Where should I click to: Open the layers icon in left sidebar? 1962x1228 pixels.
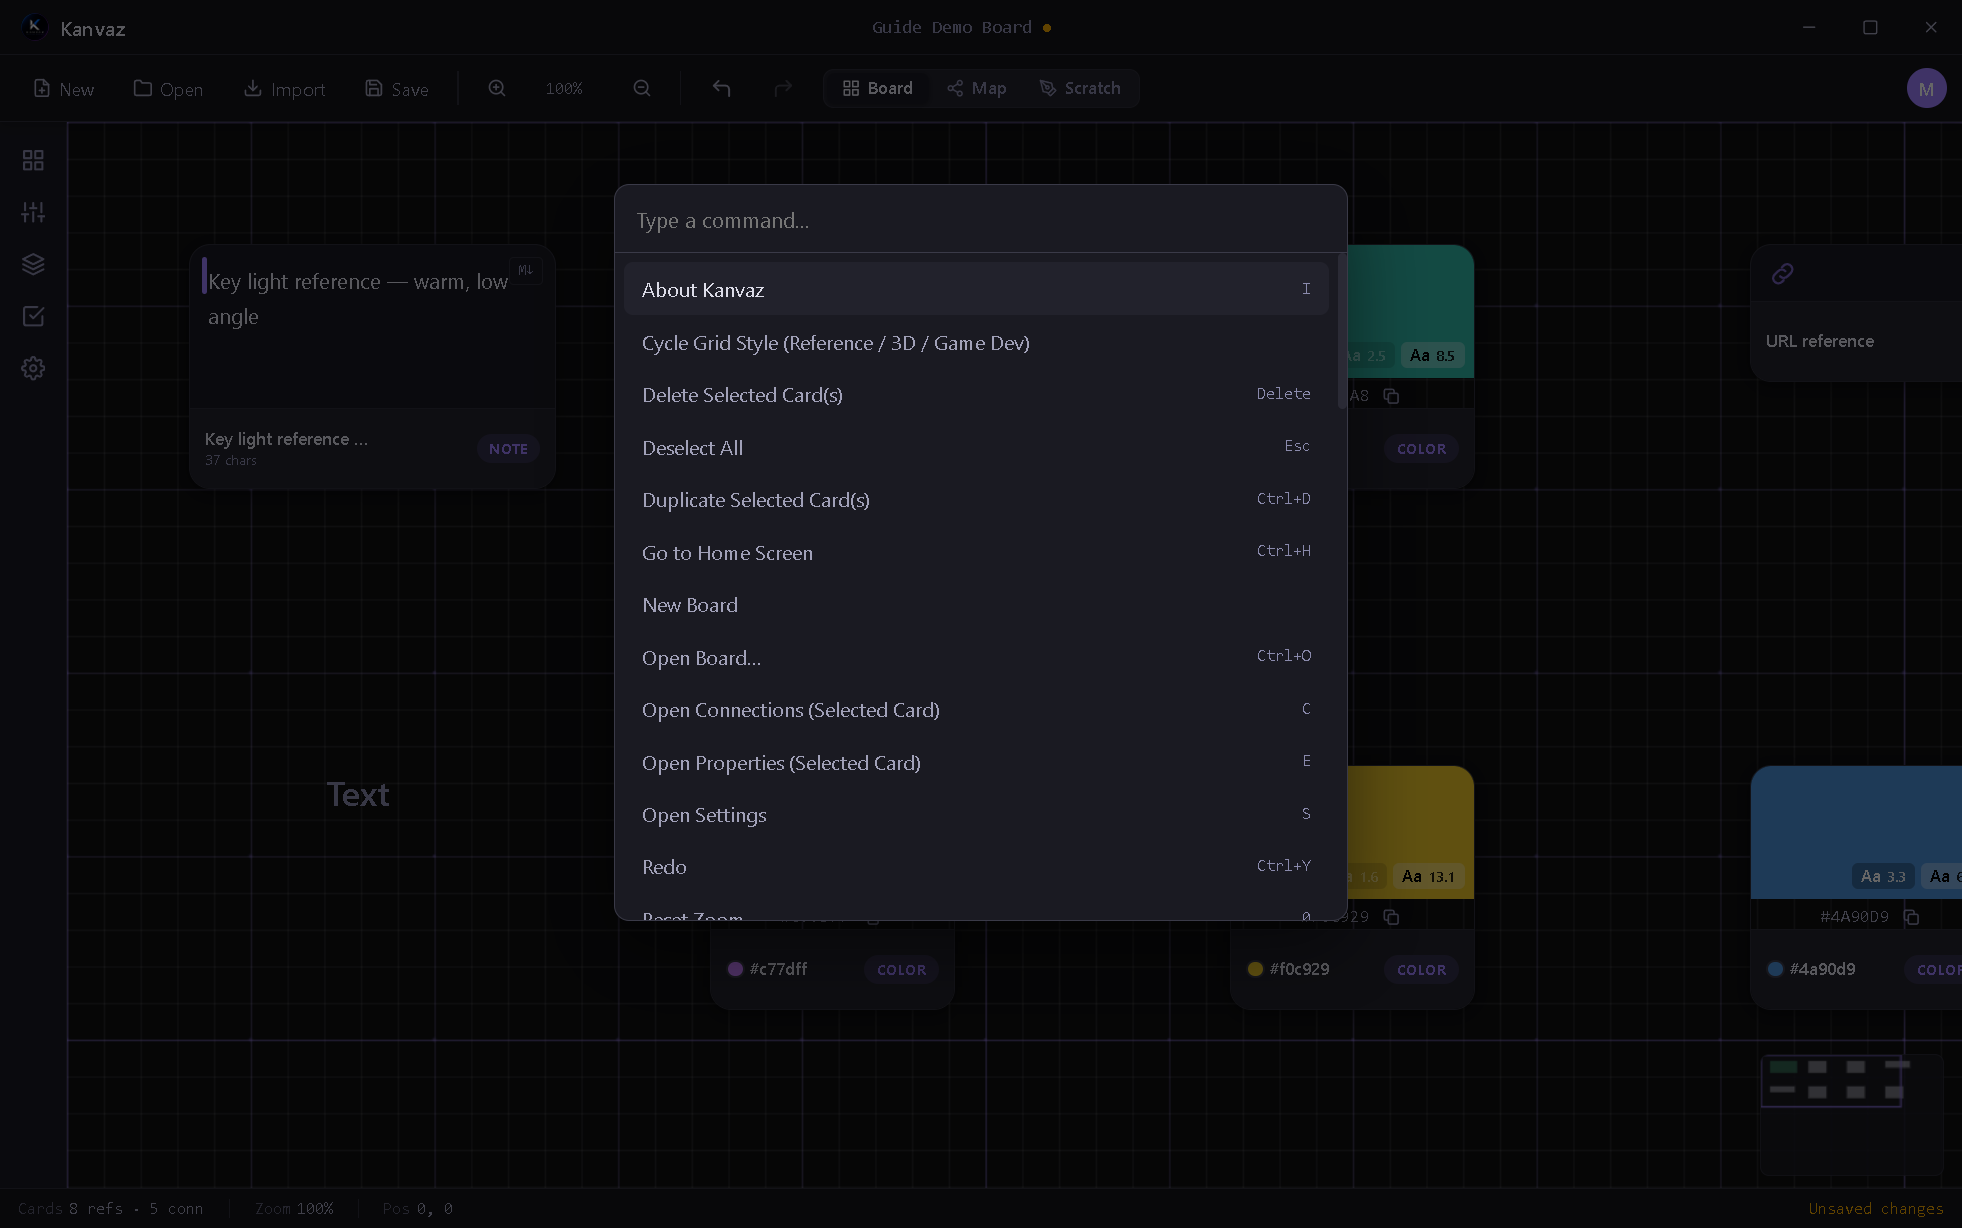coord(33,264)
